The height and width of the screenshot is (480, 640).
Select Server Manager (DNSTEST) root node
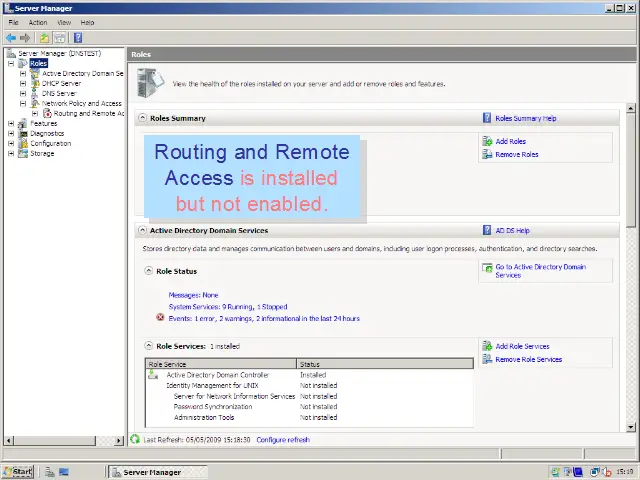pos(59,53)
